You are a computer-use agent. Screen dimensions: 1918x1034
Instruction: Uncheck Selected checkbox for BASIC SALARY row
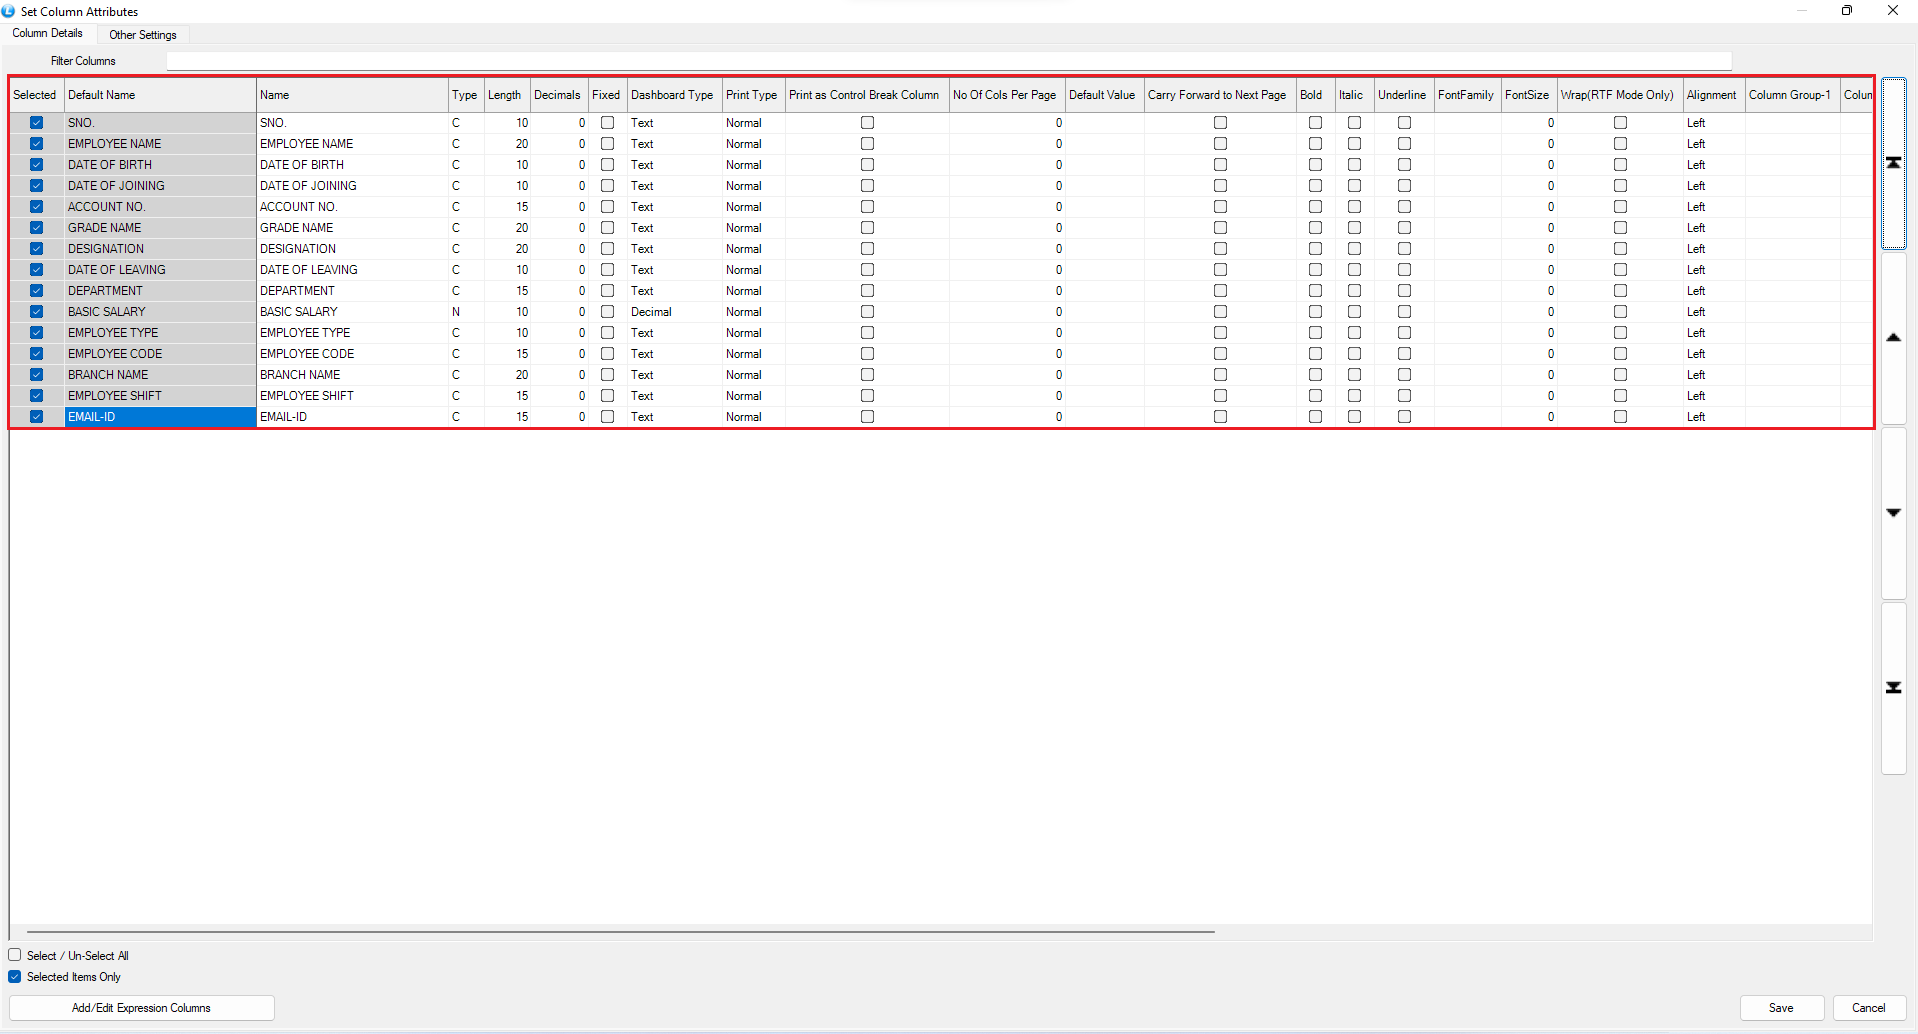pyautogui.click(x=37, y=312)
